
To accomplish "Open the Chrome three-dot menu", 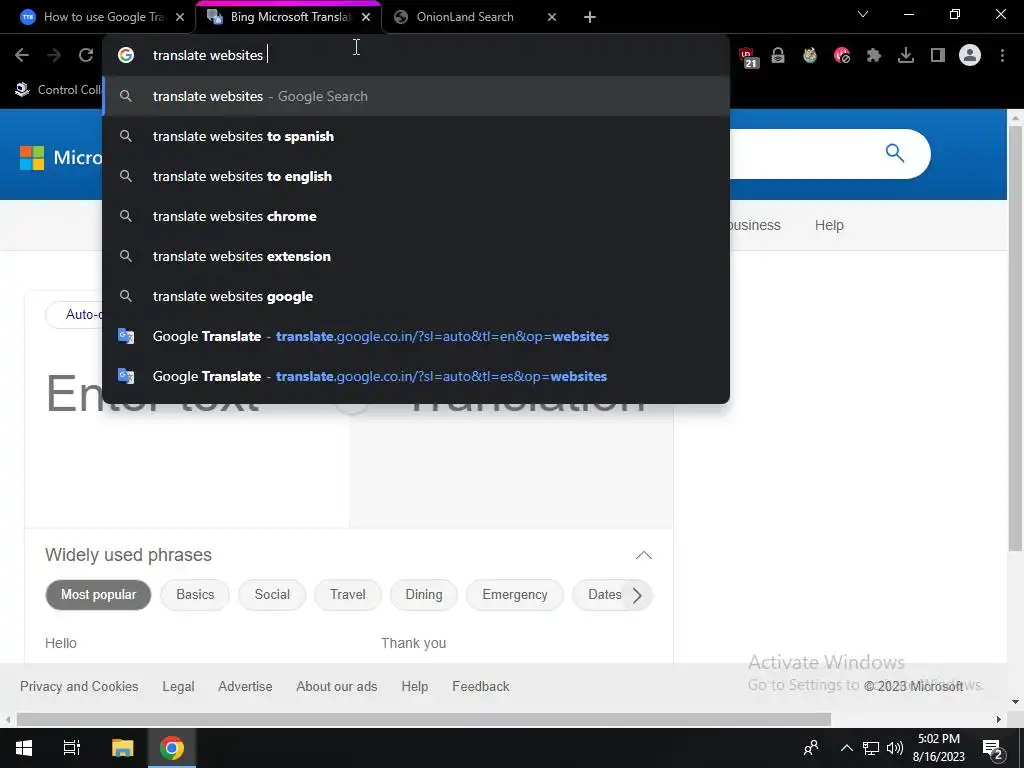I will pyautogui.click(x=1002, y=56).
